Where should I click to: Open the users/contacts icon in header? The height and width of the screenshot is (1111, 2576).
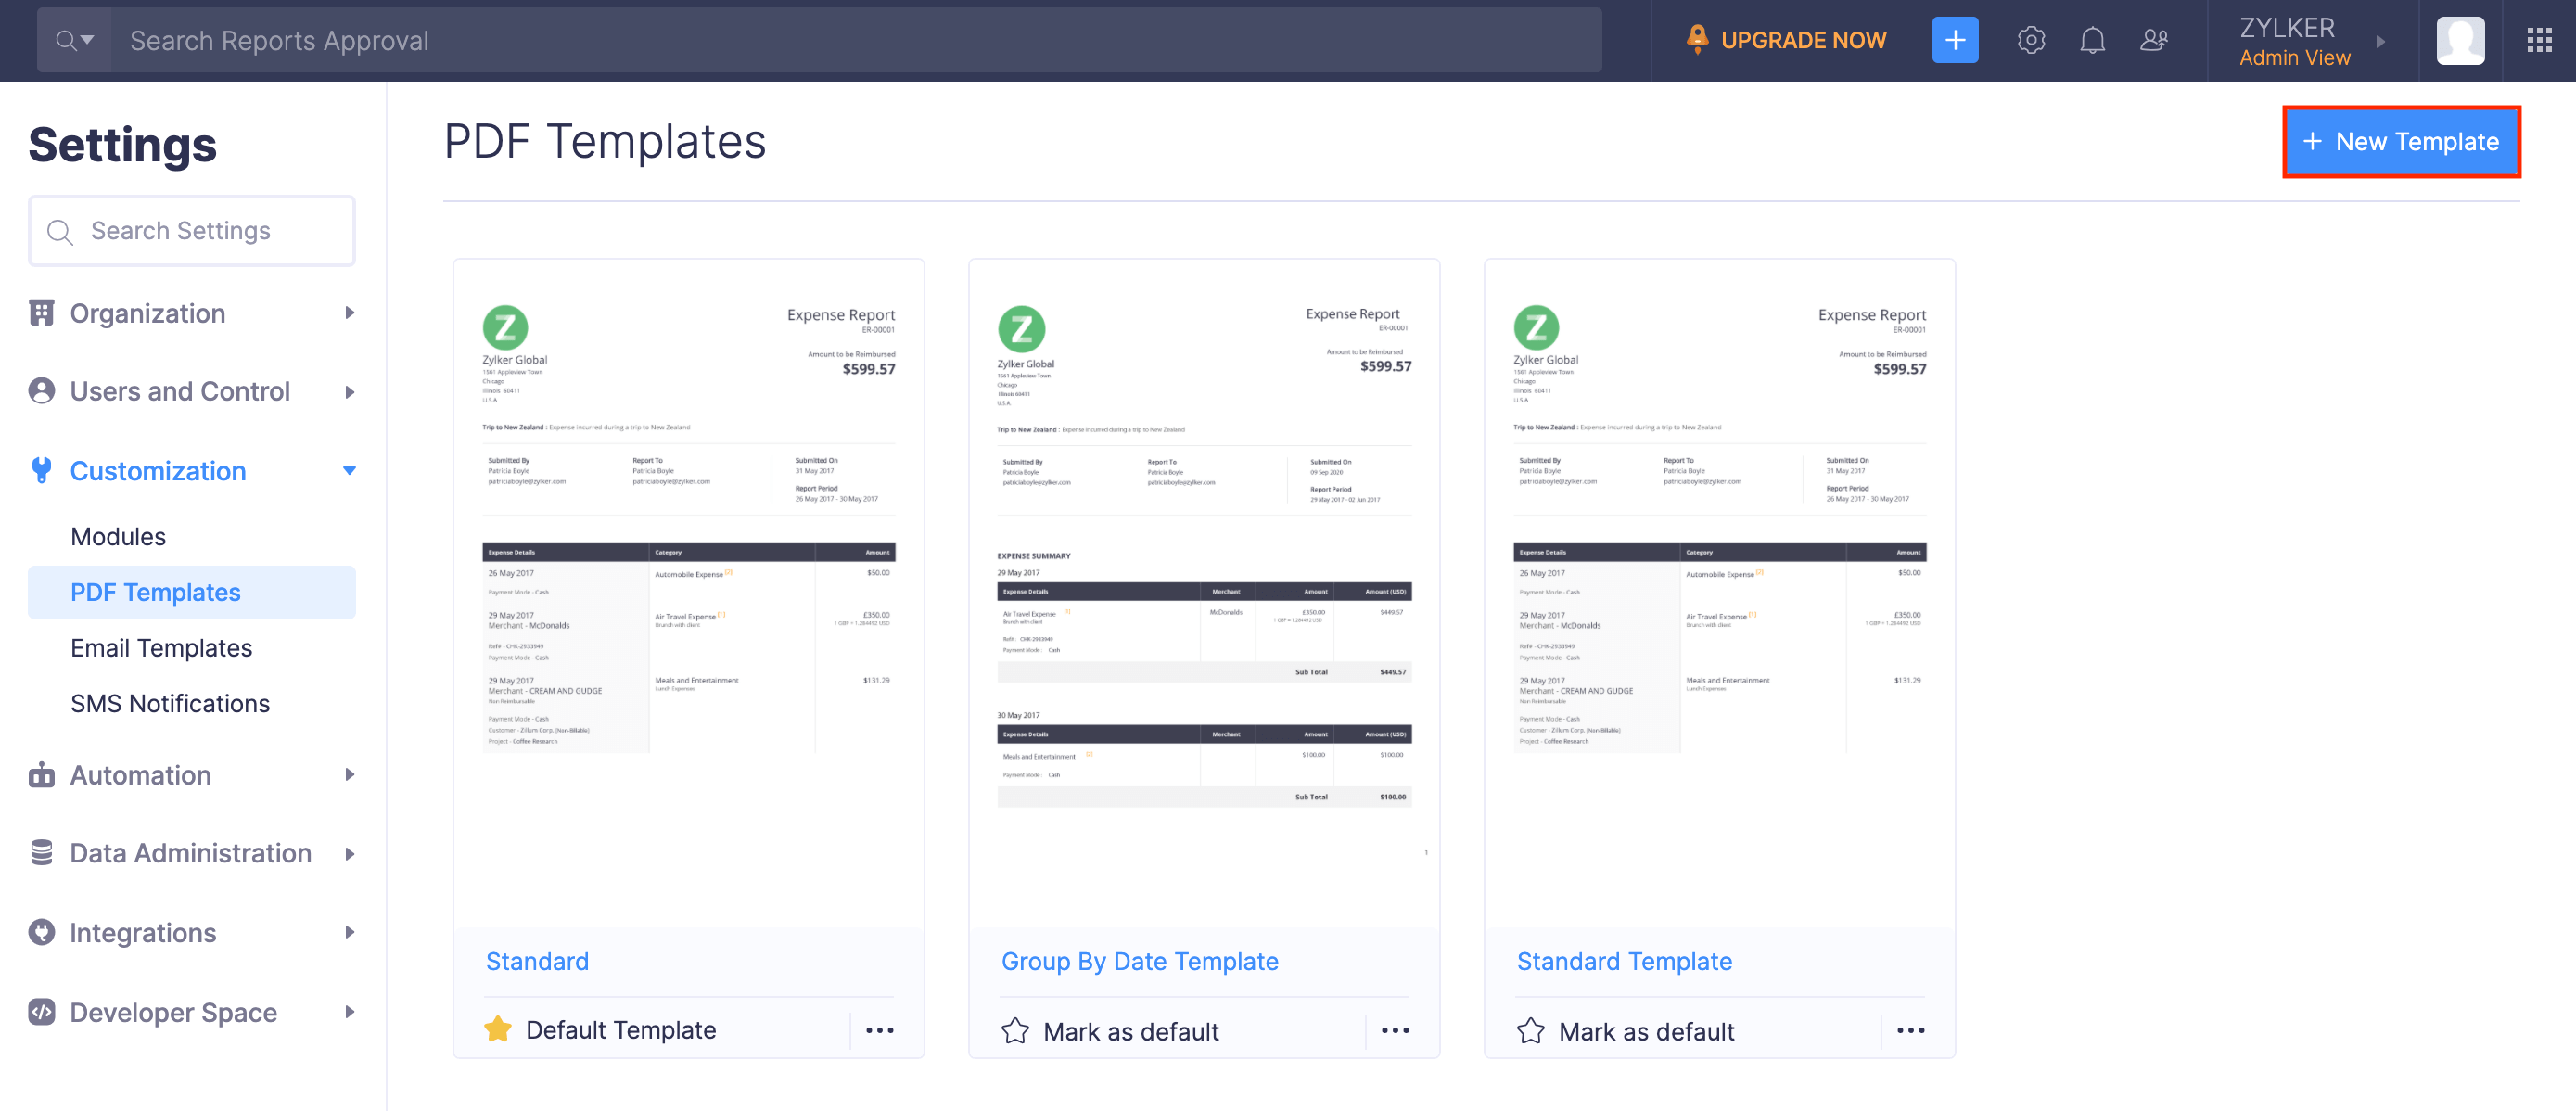2153,40
